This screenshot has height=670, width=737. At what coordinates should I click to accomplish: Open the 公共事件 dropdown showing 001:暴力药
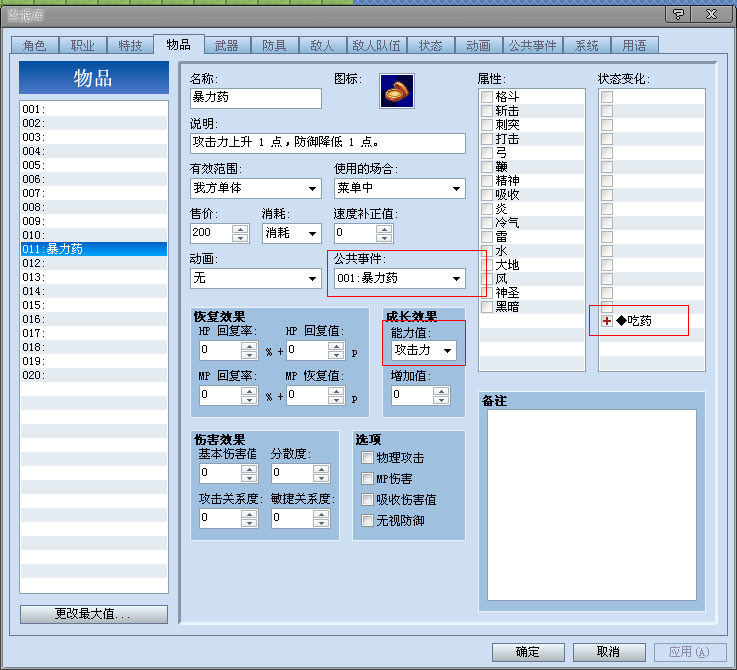pyautogui.click(x=400, y=278)
